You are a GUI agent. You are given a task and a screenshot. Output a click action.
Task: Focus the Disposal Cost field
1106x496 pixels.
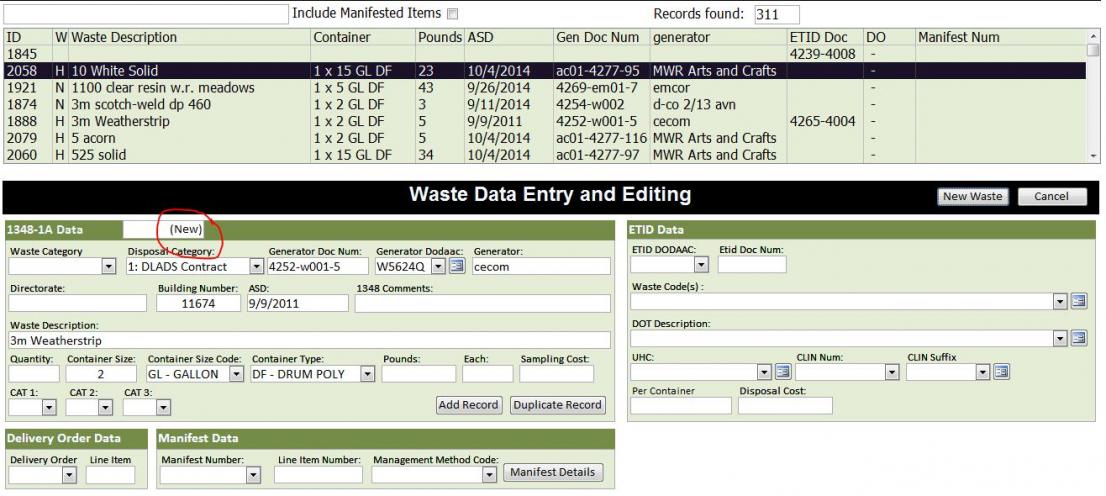tap(785, 406)
